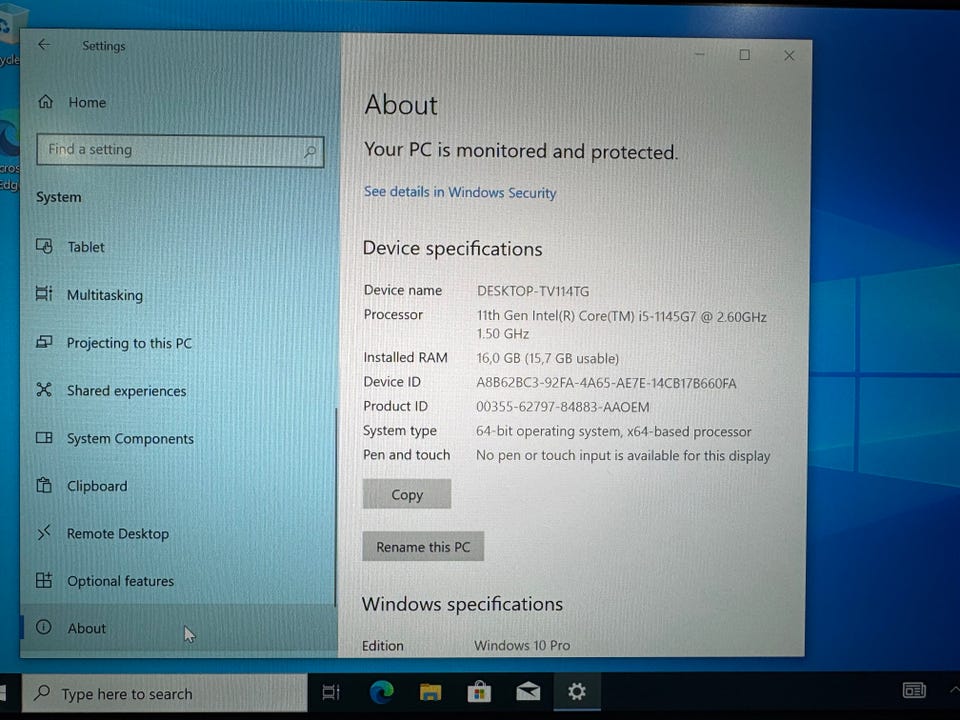
Task: Click the sidebar vertical scrollbar
Action: (336, 507)
